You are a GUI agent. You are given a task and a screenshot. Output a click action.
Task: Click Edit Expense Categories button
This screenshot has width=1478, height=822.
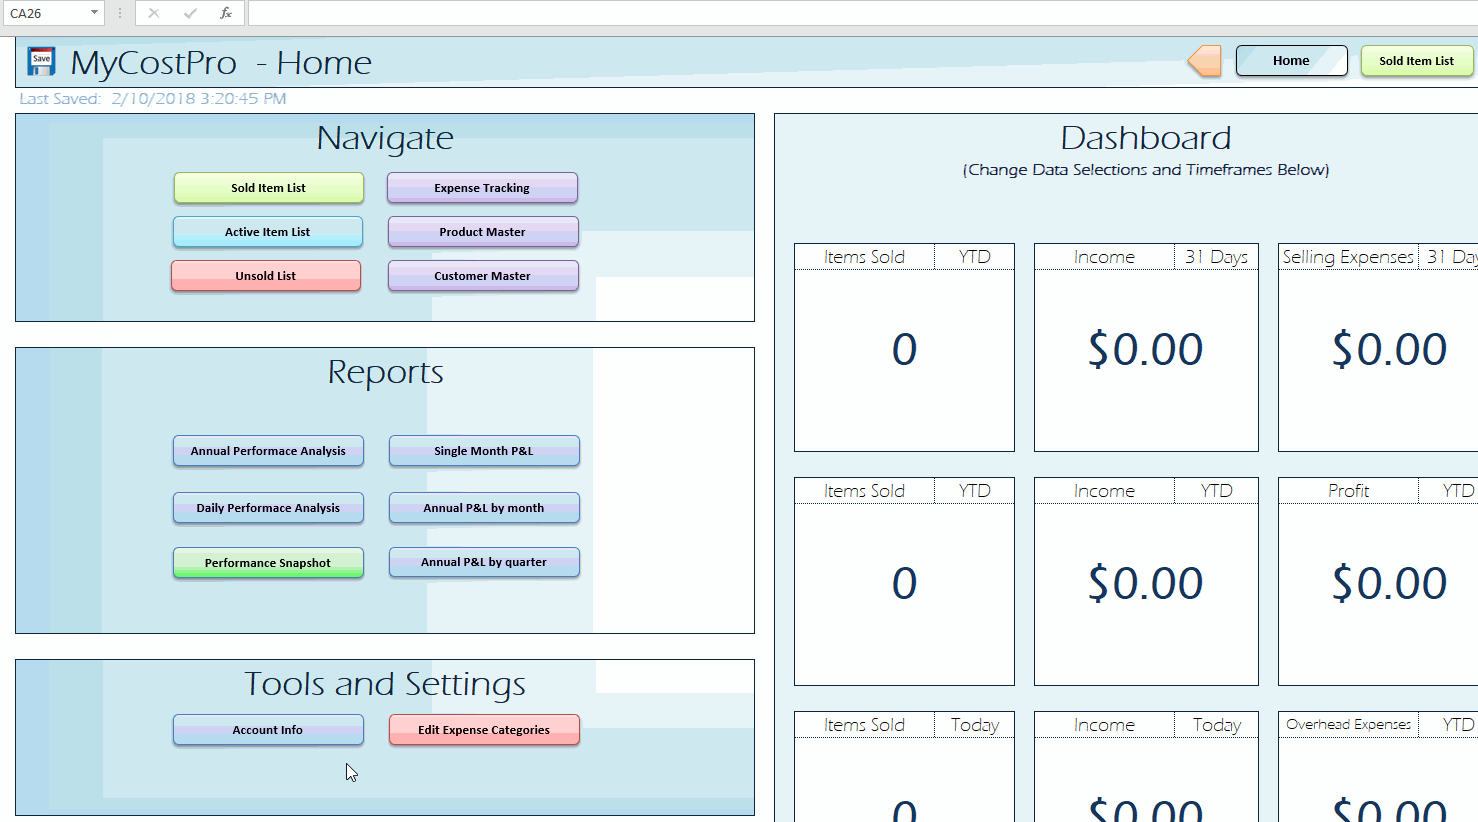(484, 730)
